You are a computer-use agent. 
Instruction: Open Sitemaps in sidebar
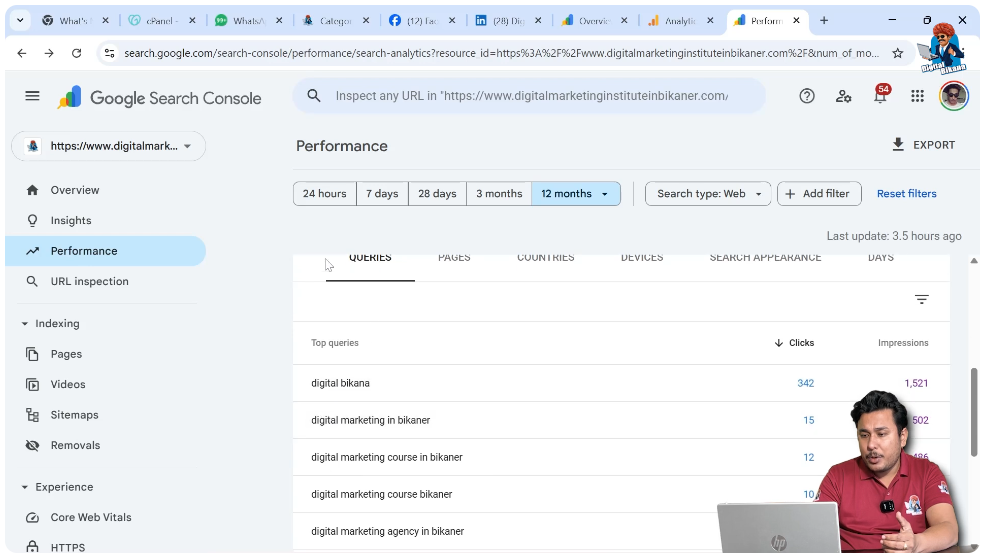(x=105, y=415)
